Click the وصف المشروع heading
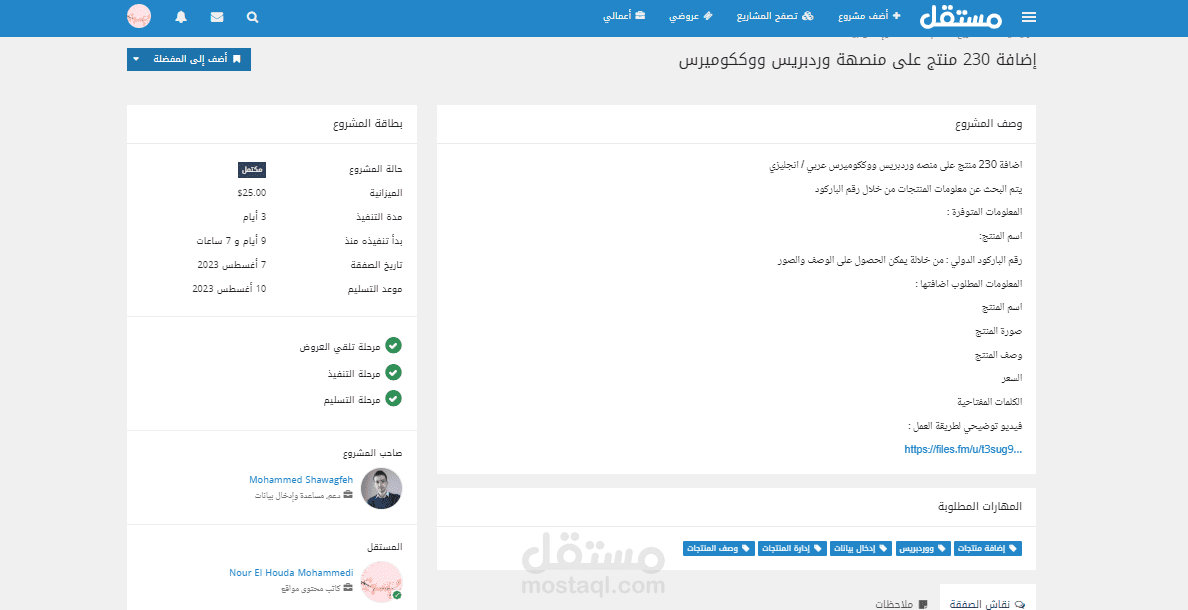Viewport: 1188px width, 610px height. tap(988, 124)
